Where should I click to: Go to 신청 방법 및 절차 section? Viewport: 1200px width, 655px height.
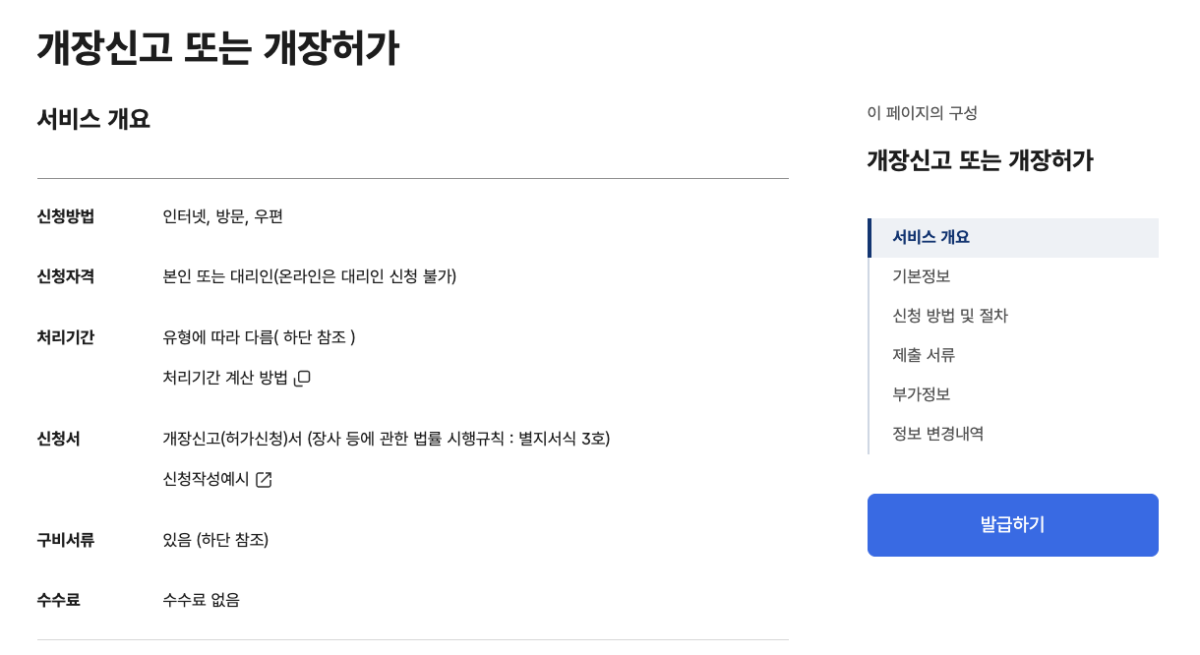[950, 316]
